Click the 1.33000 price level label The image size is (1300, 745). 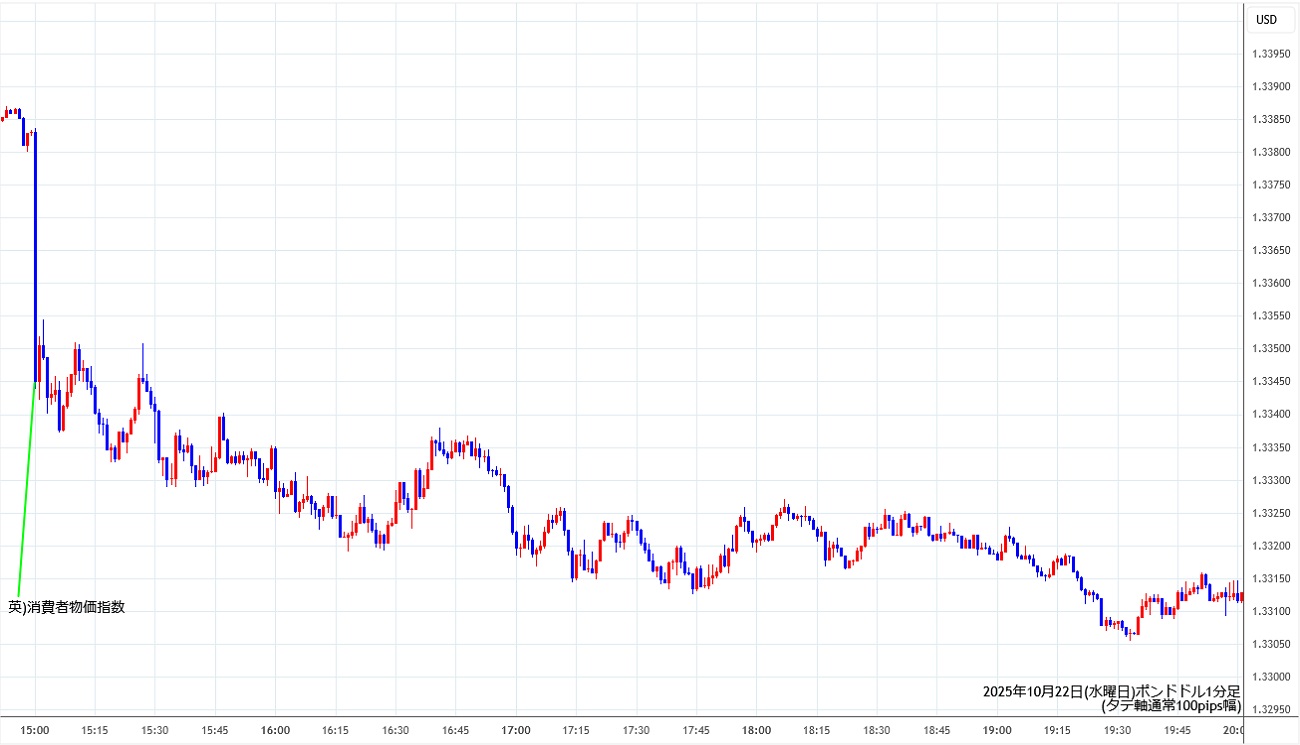[x=1271, y=677]
